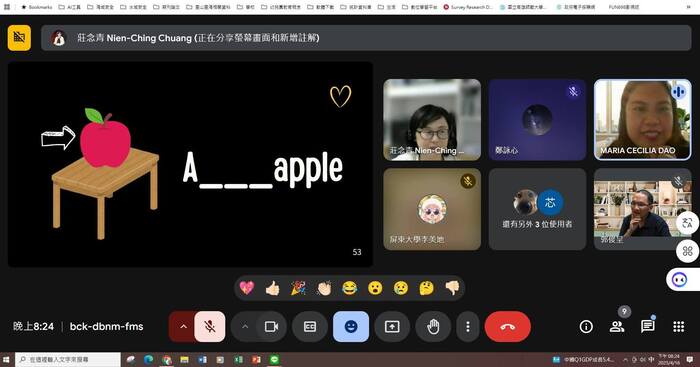Open Word from the taskbar
This screenshot has width=700, height=367.
(x=202, y=359)
